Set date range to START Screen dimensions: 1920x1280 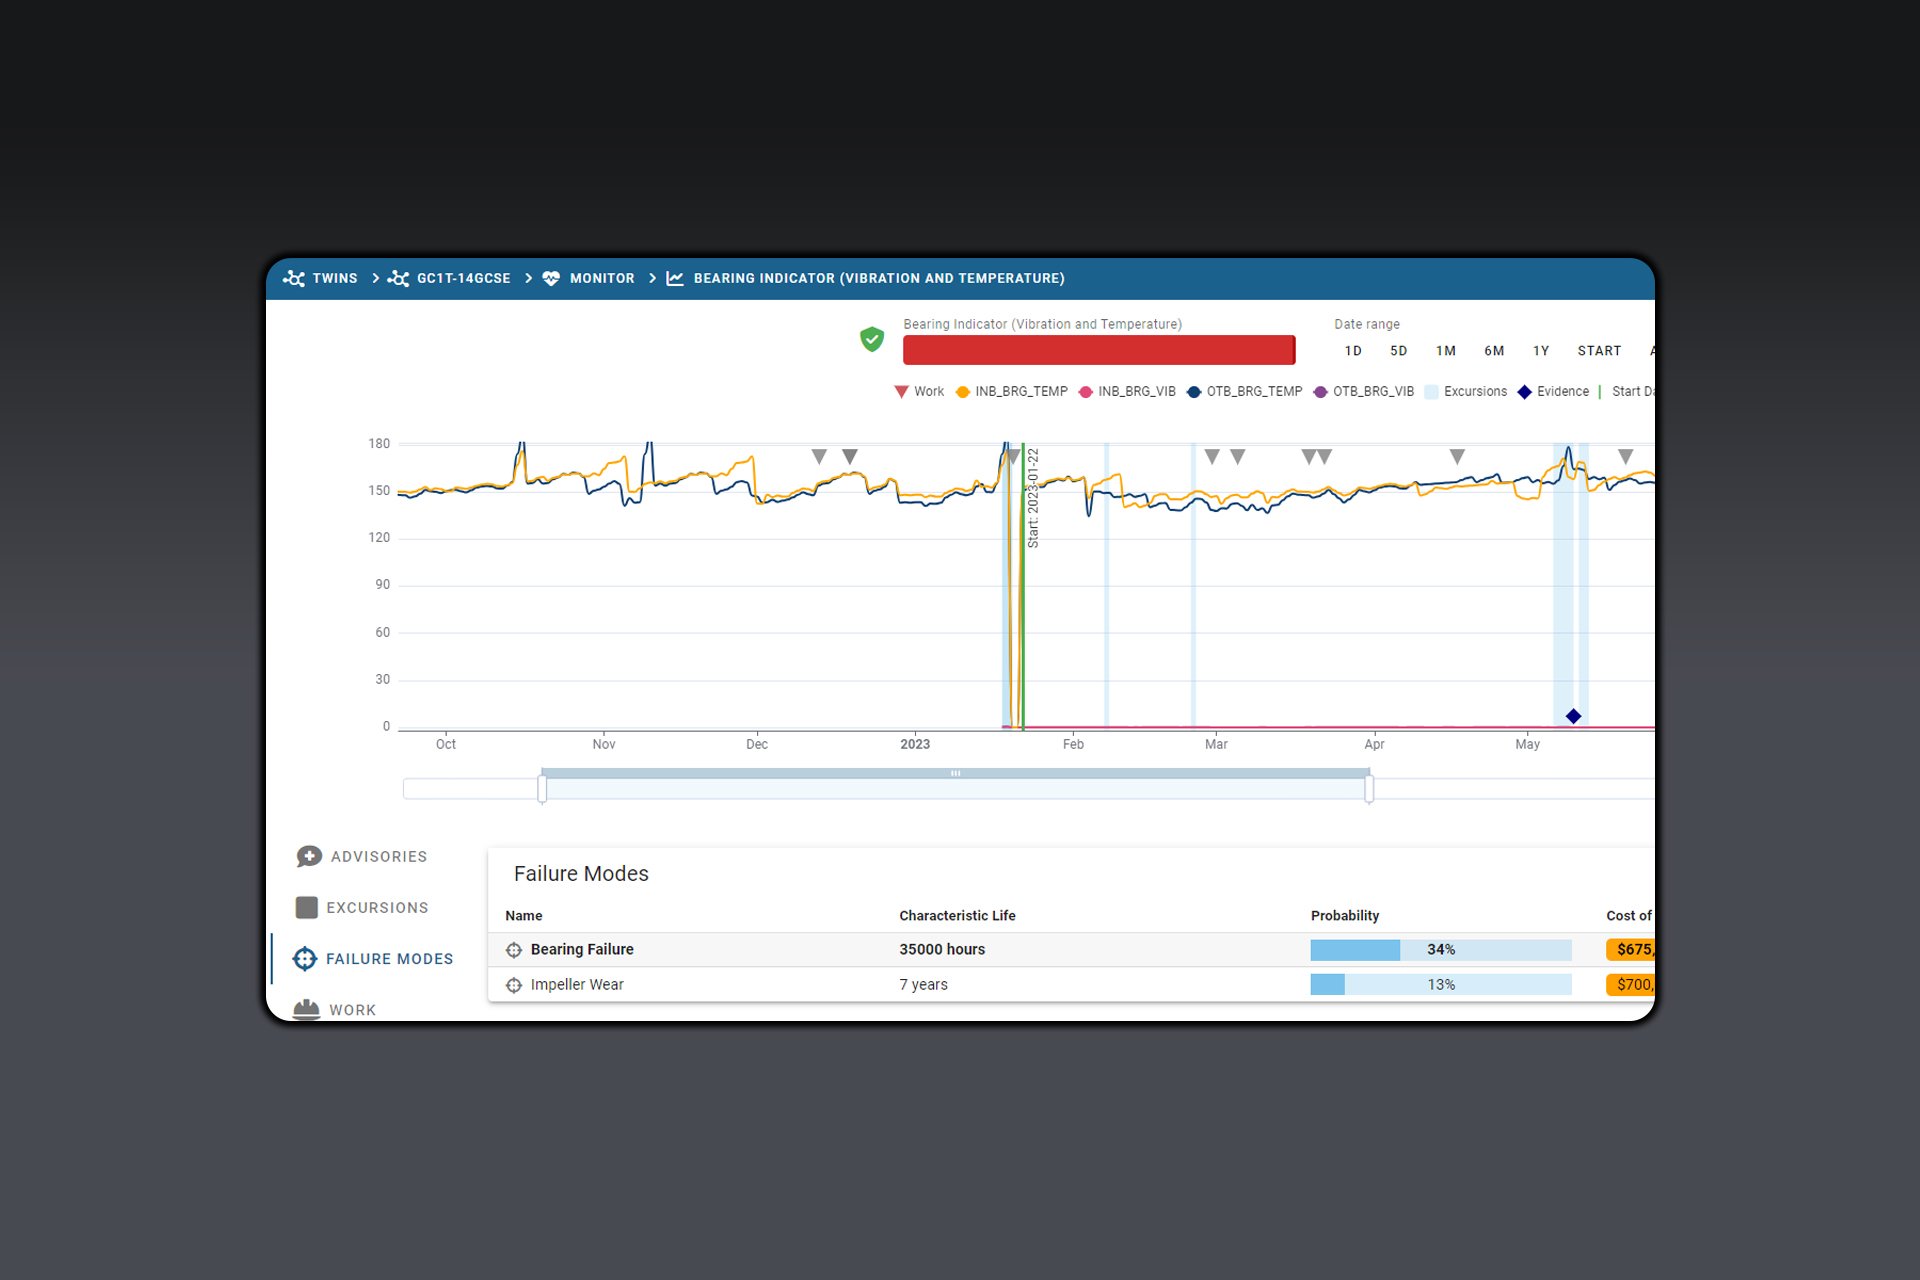click(1598, 351)
